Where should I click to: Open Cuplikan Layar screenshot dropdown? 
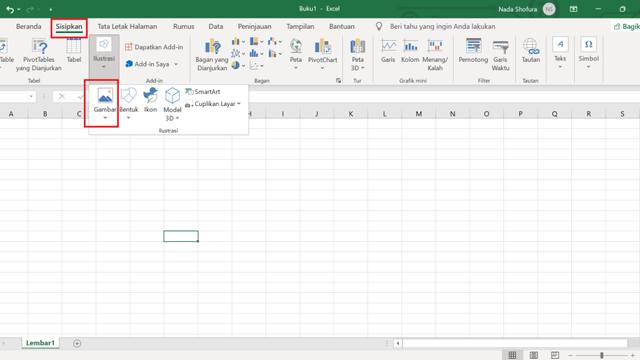click(x=213, y=104)
